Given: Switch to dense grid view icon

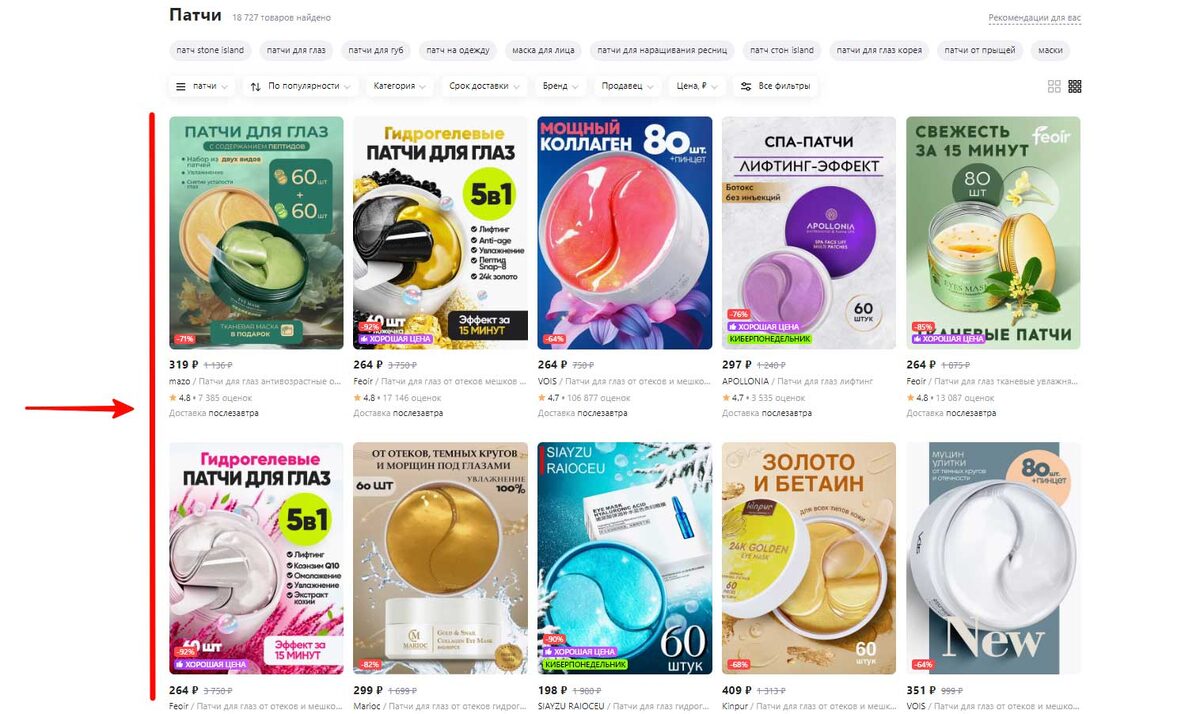Looking at the screenshot, I should 1075,87.
